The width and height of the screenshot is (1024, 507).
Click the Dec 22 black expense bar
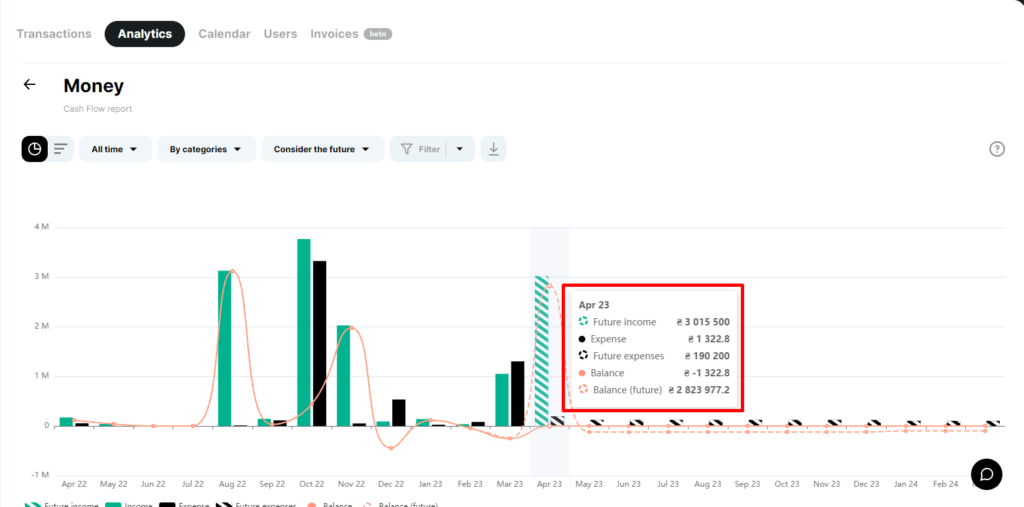[398, 413]
